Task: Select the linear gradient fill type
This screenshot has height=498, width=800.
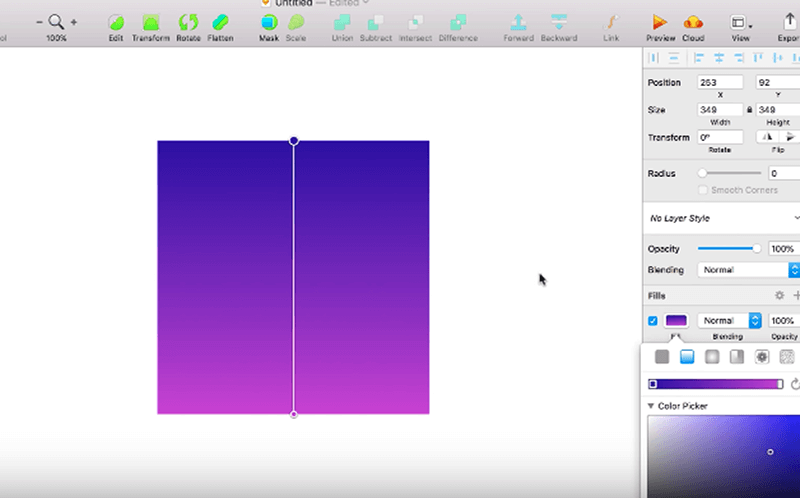Action: pyautogui.click(x=687, y=357)
